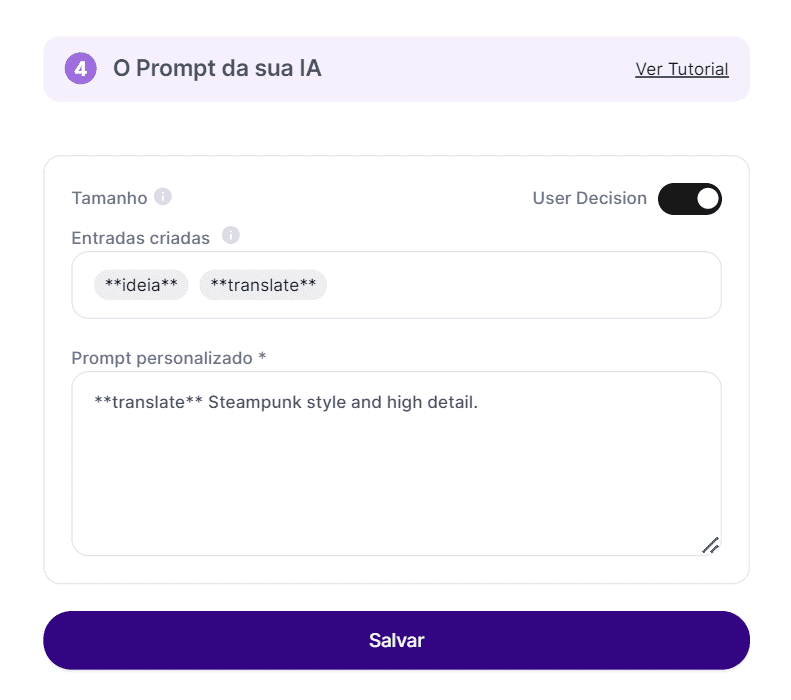The width and height of the screenshot is (791, 700).
Task: Click the purple step 4 badge
Action: (80, 69)
